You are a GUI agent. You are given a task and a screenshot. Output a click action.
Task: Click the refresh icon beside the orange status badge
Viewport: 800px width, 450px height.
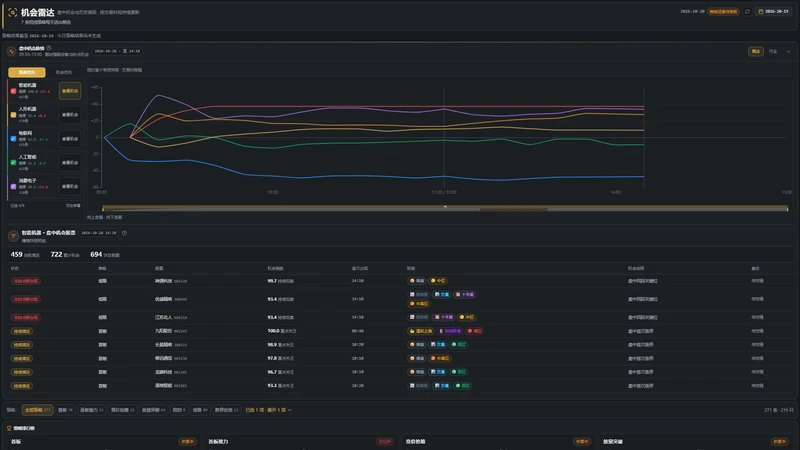[x=747, y=11]
